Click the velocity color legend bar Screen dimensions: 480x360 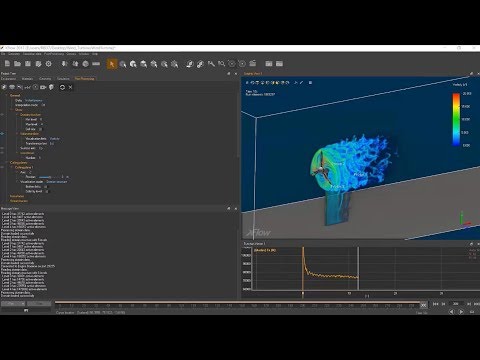pos(456,119)
